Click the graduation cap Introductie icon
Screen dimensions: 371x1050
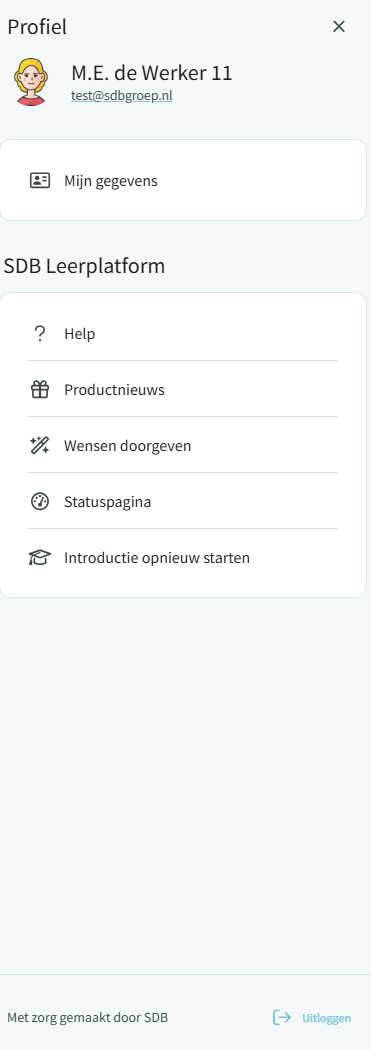40,557
